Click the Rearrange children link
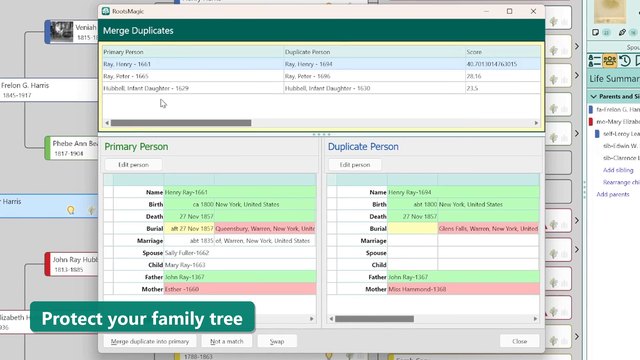Viewport: 640px width, 360px height. 621,182
